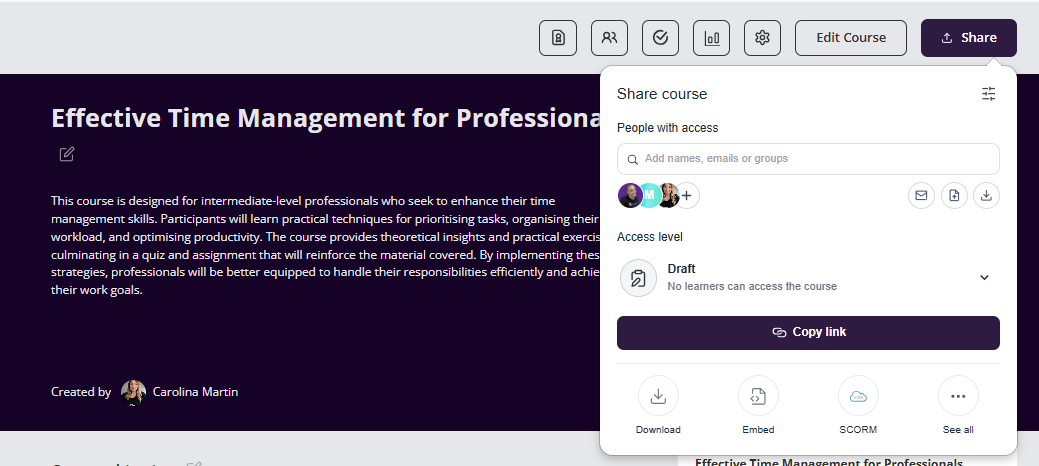Click the checkmark circle icon in toolbar
Viewport: 1039px width, 466px height.
point(660,38)
